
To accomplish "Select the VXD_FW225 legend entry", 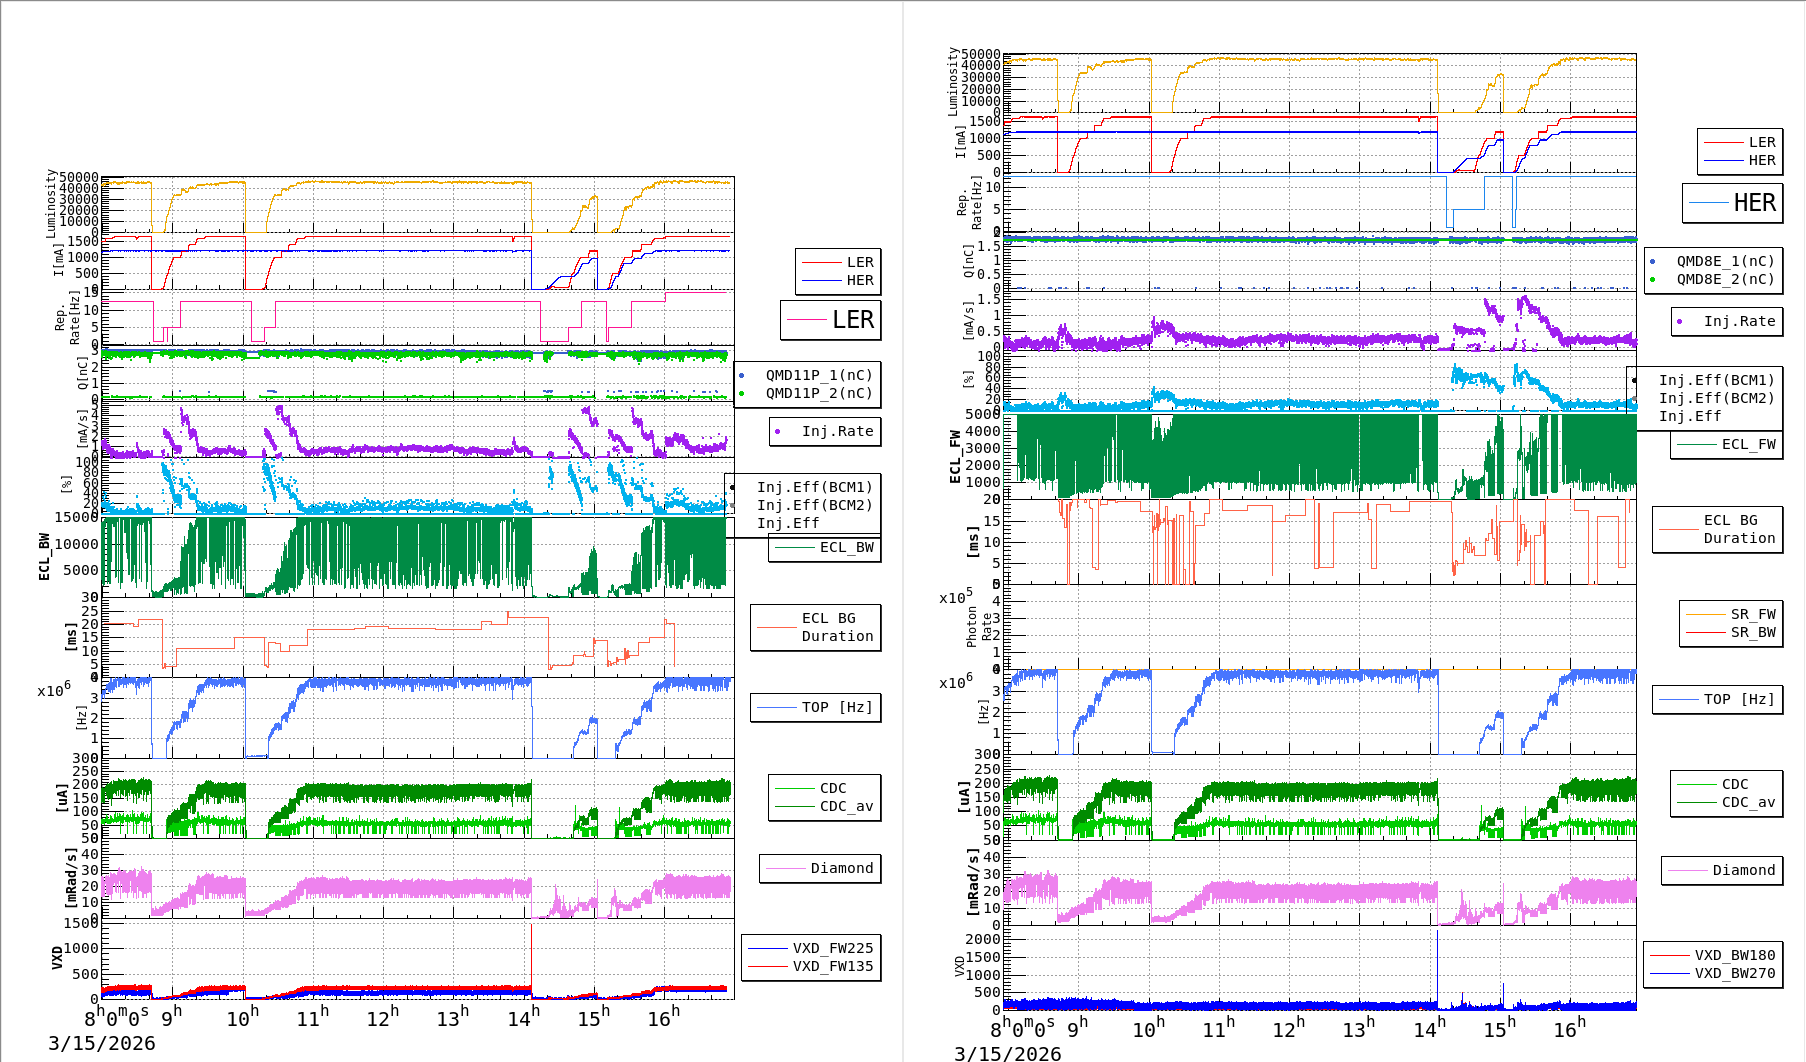I will point(811,949).
